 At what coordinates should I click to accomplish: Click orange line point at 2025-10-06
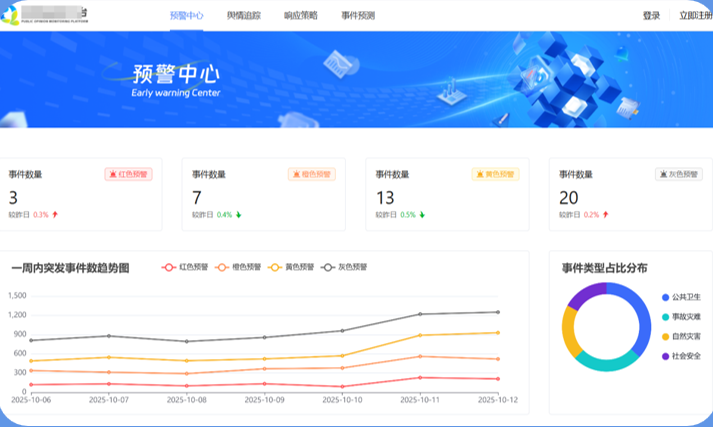31,371
